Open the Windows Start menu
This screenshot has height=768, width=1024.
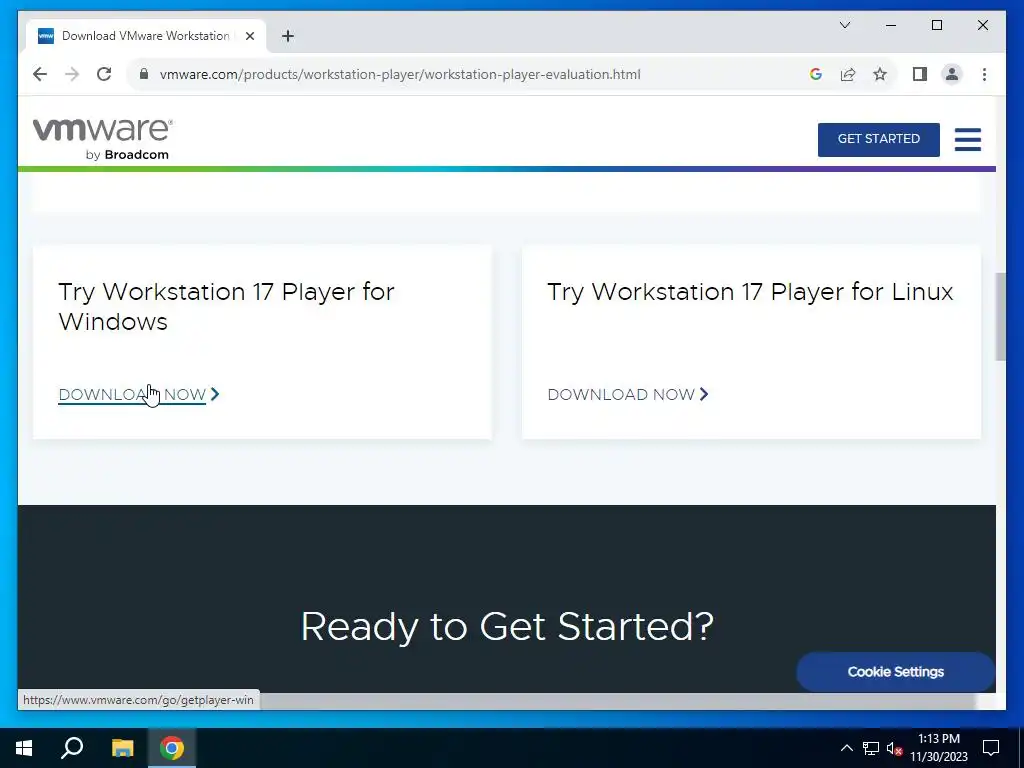24,748
